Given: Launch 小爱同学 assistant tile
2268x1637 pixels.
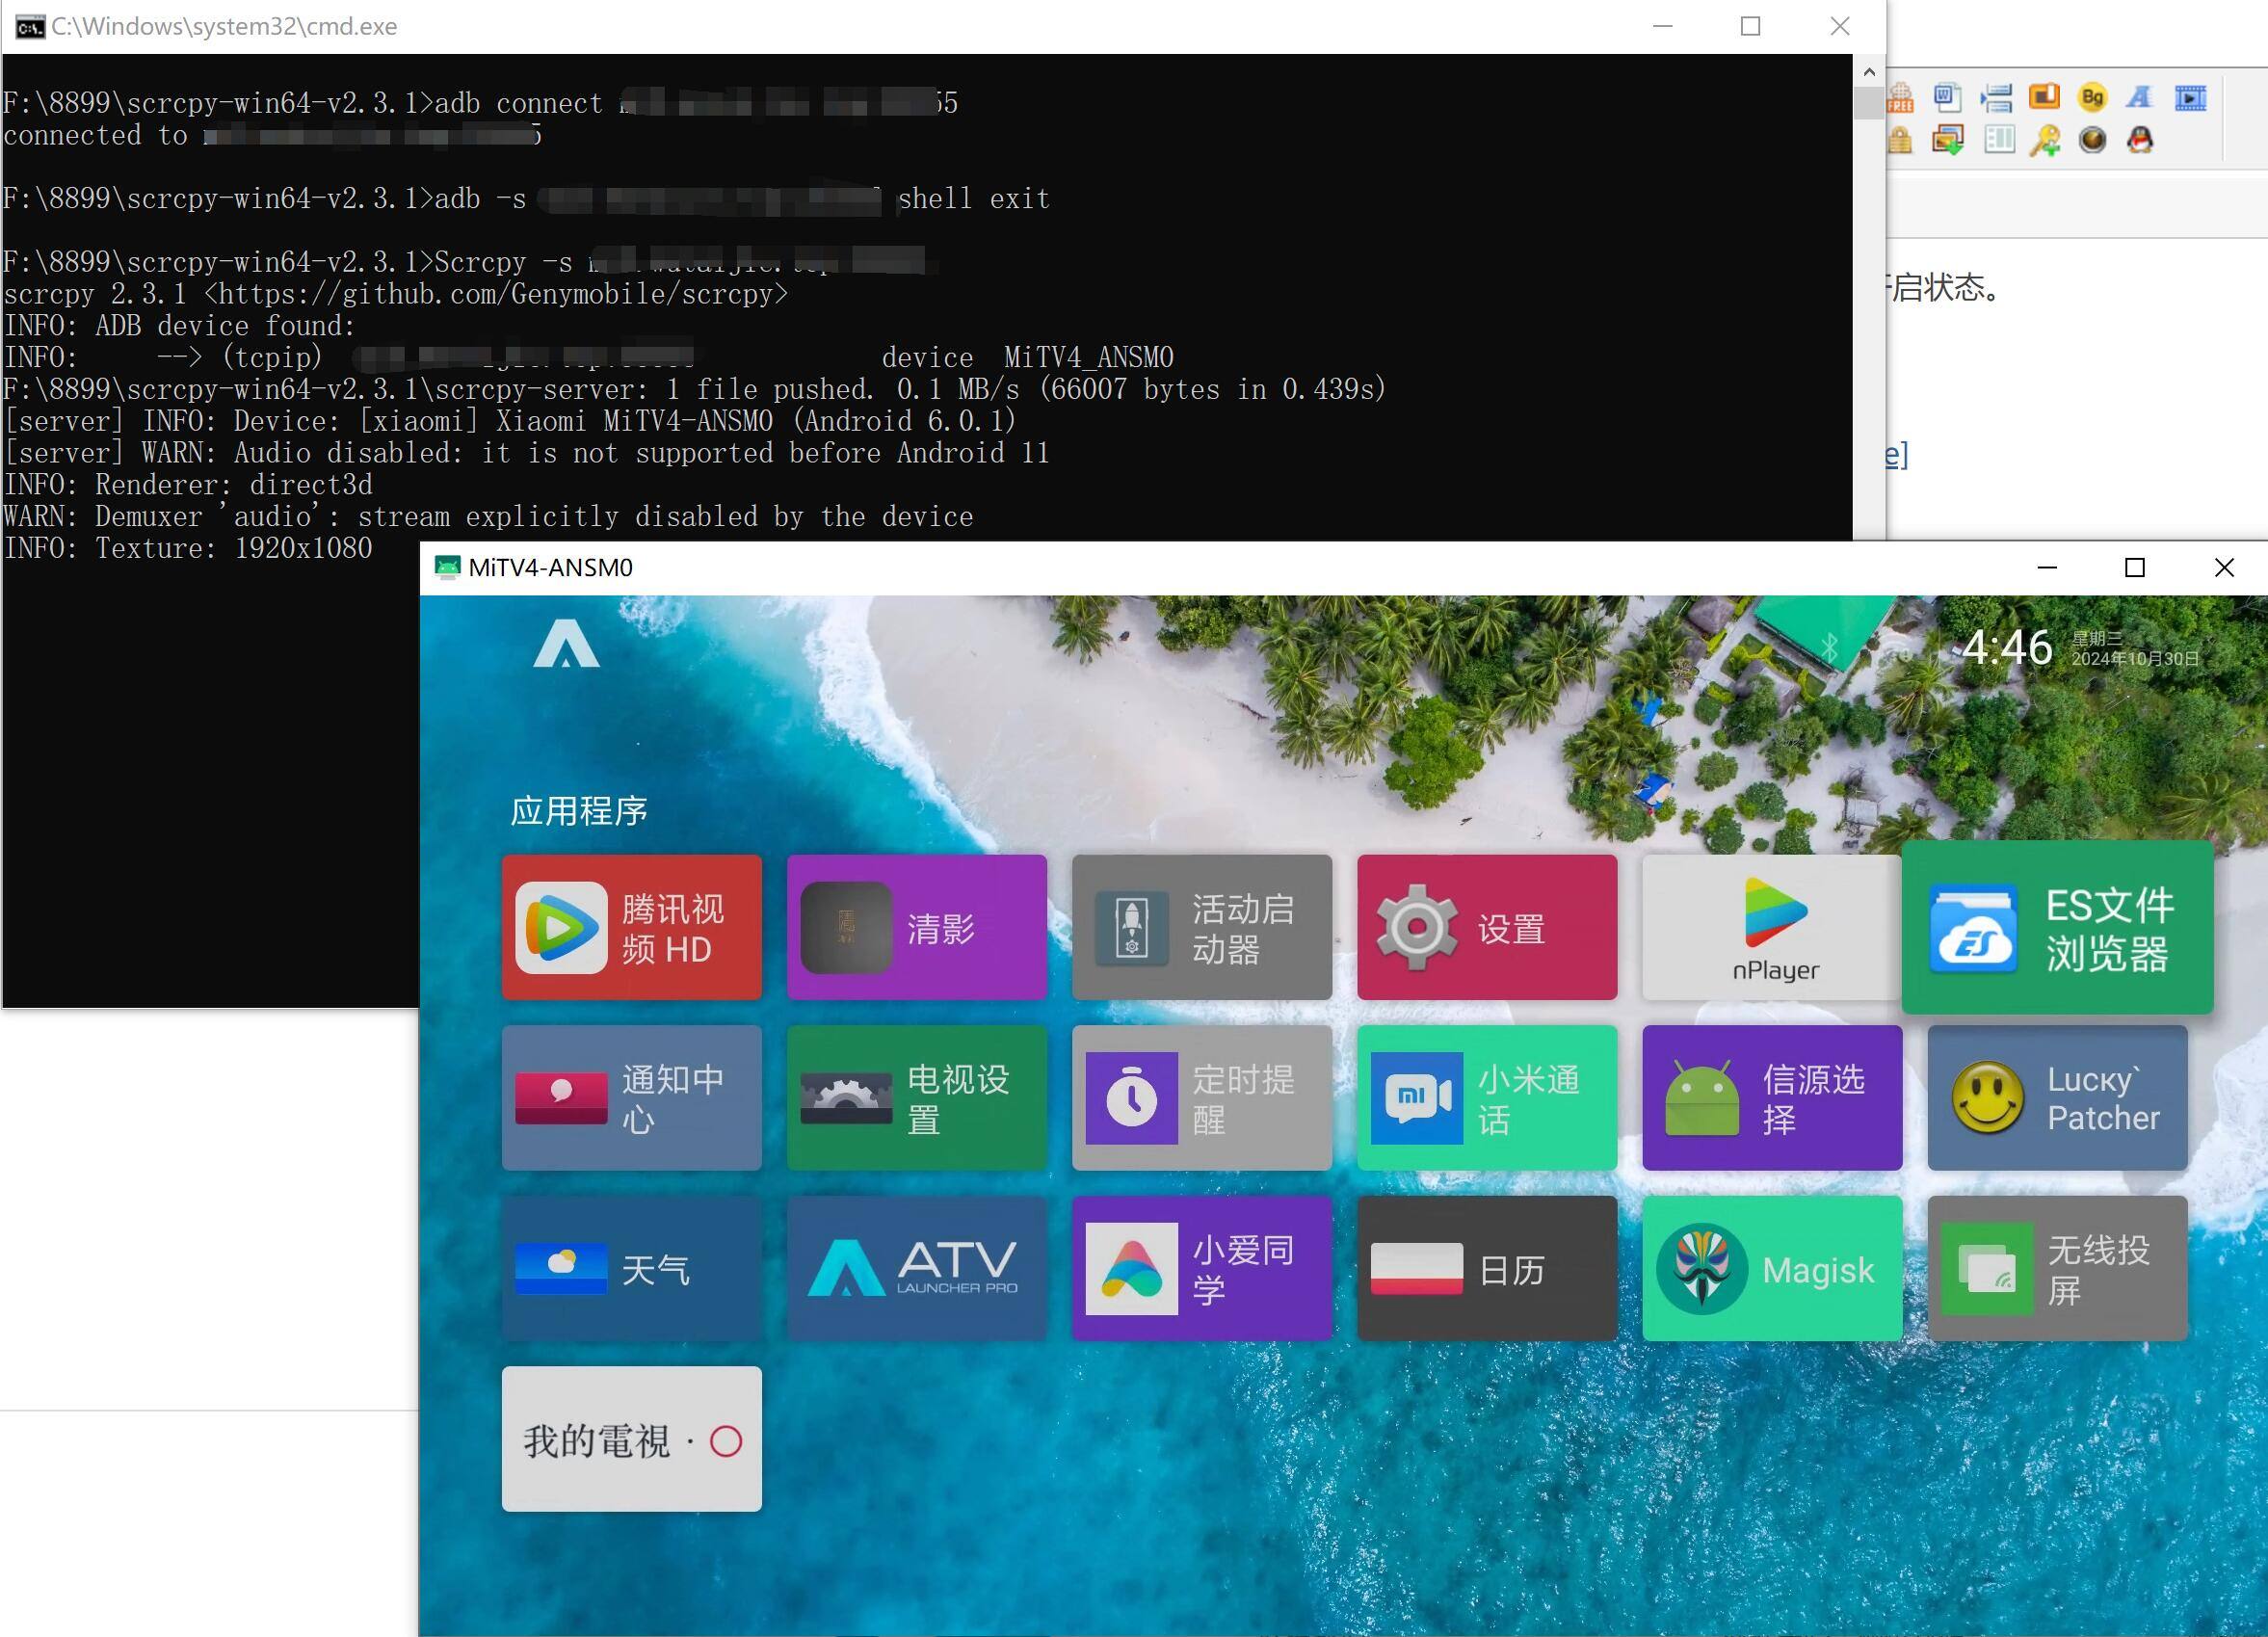Looking at the screenshot, I should pyautogui.click(x=1201, y=1268).
